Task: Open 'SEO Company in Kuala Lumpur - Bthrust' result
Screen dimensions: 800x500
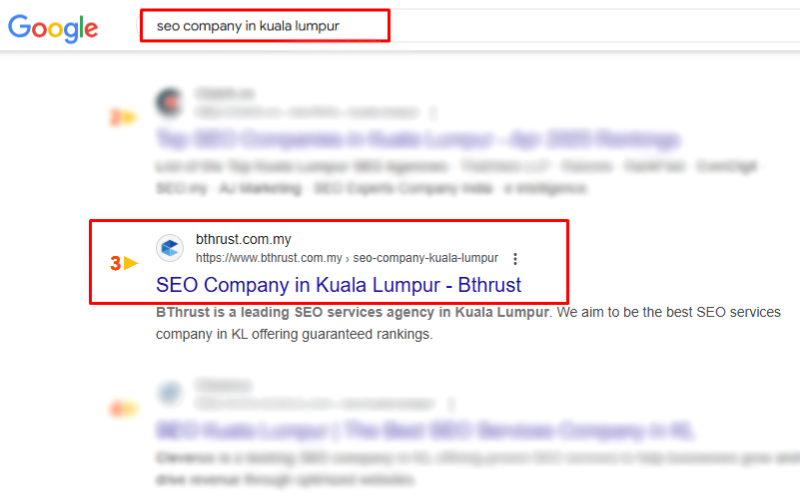Action: (338, 285)
